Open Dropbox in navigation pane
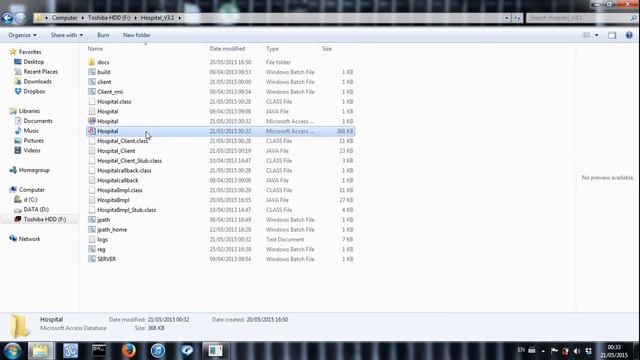Image resolution: width=640 pixels, height=360 pixels. 34,91
